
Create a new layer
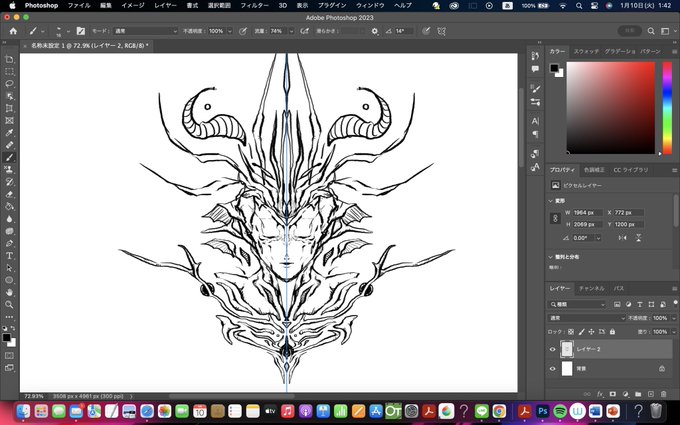(x=651, y=394)
